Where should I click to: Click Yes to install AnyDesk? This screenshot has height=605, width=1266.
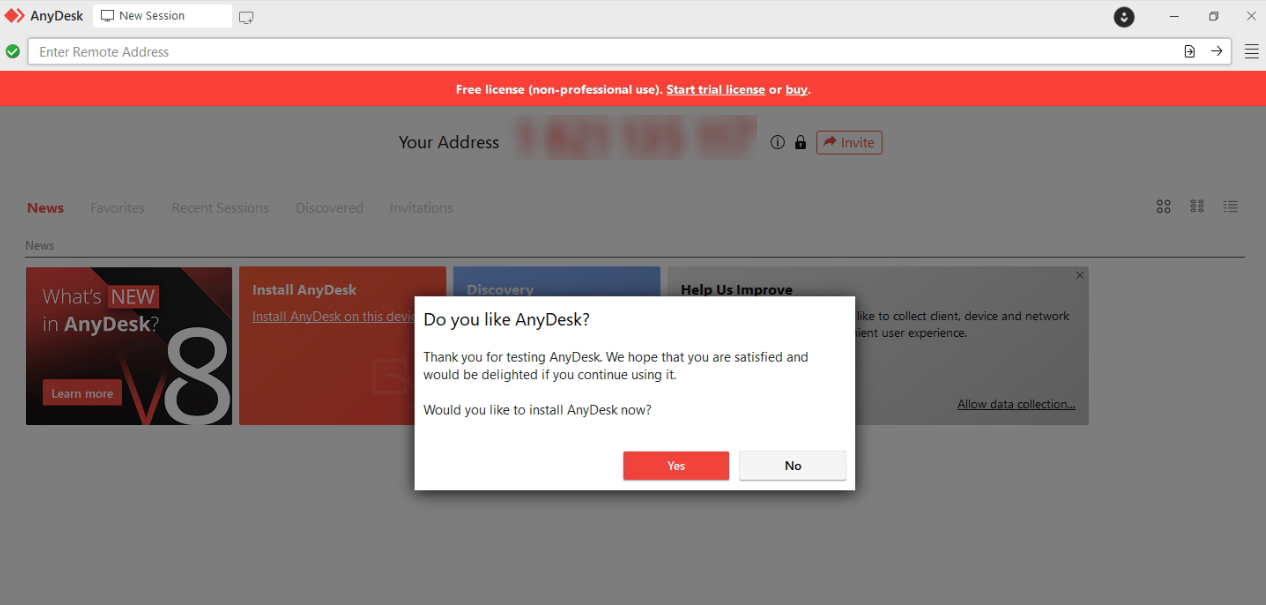click(x=676, y=466)
